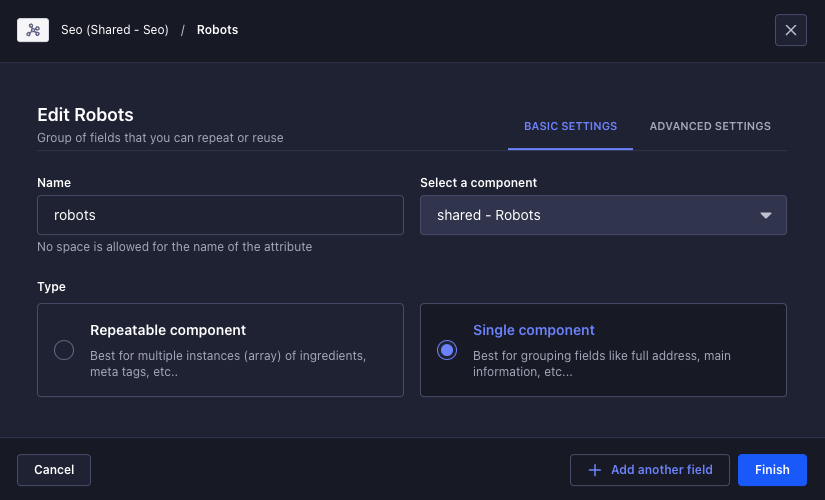Click the Finish button

(x=772, y=470)
